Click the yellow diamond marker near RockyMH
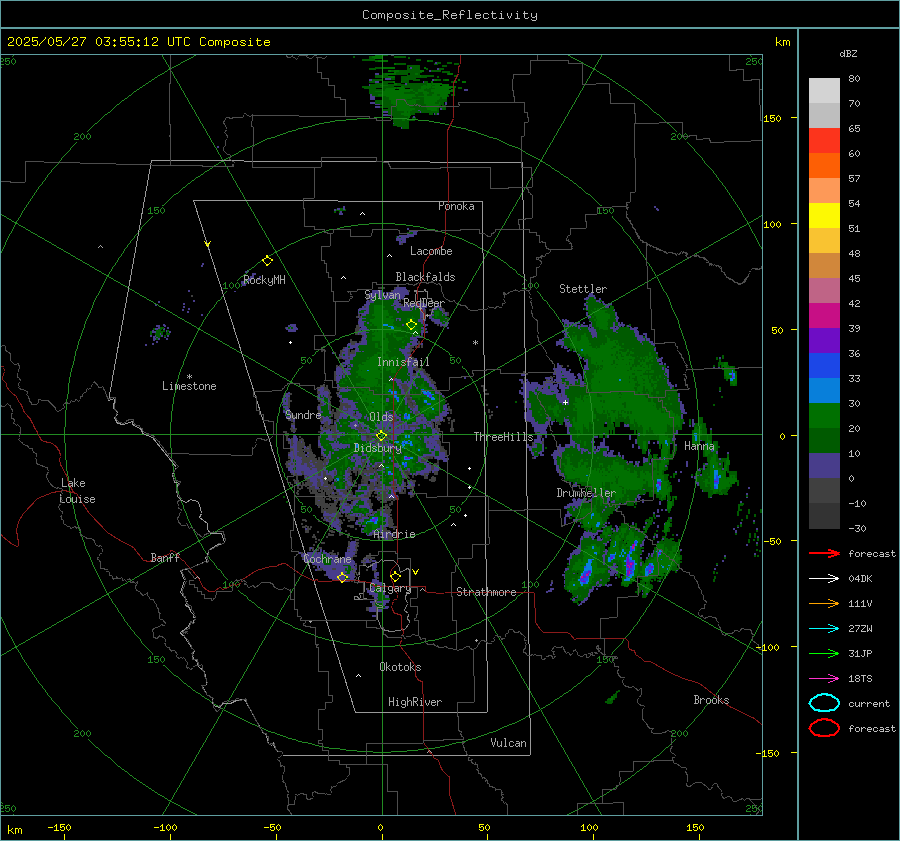900x841 pixels. coord(267,261)
